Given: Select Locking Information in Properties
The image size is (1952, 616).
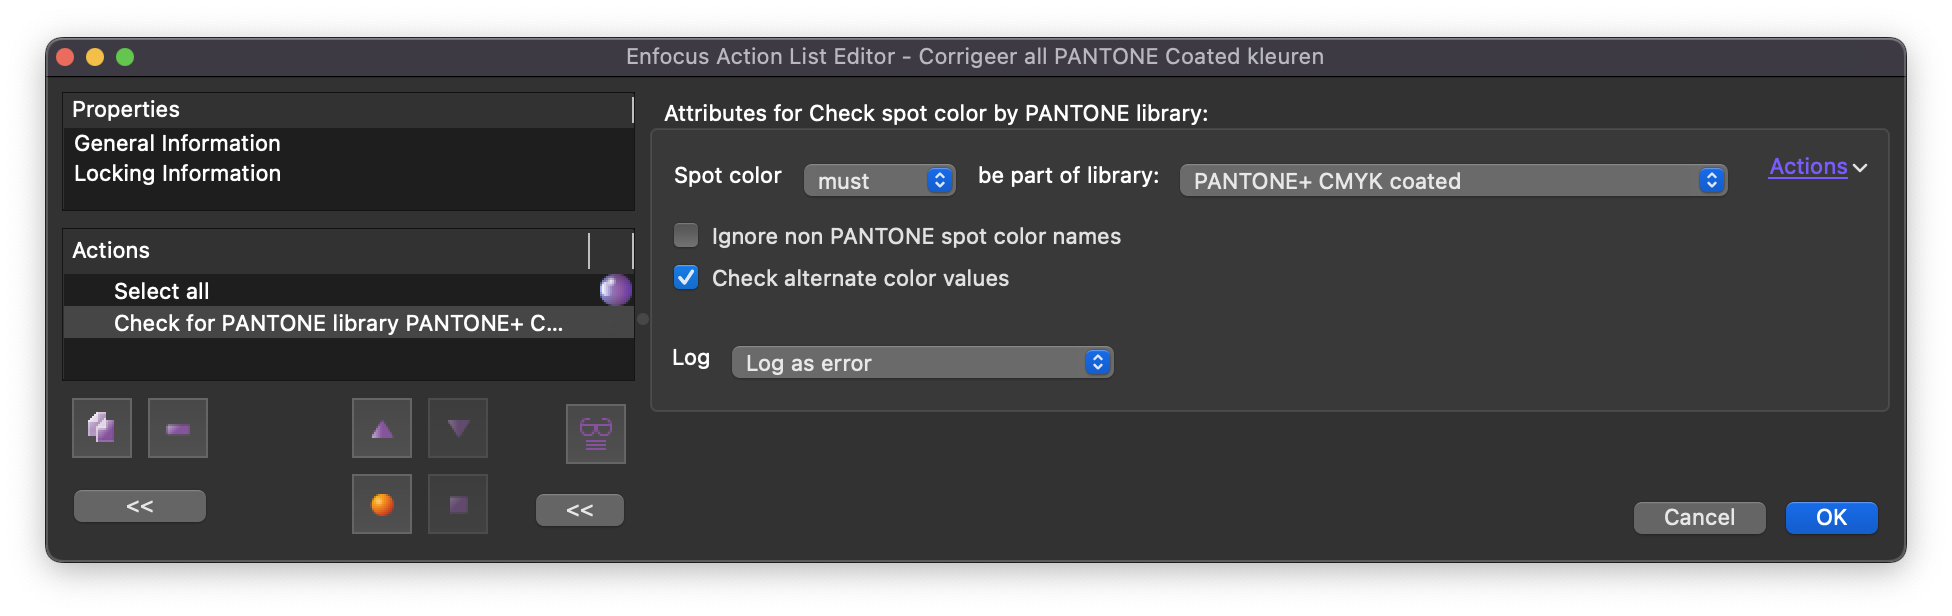Looking at the screenshot, I should [x=348, y=173].
